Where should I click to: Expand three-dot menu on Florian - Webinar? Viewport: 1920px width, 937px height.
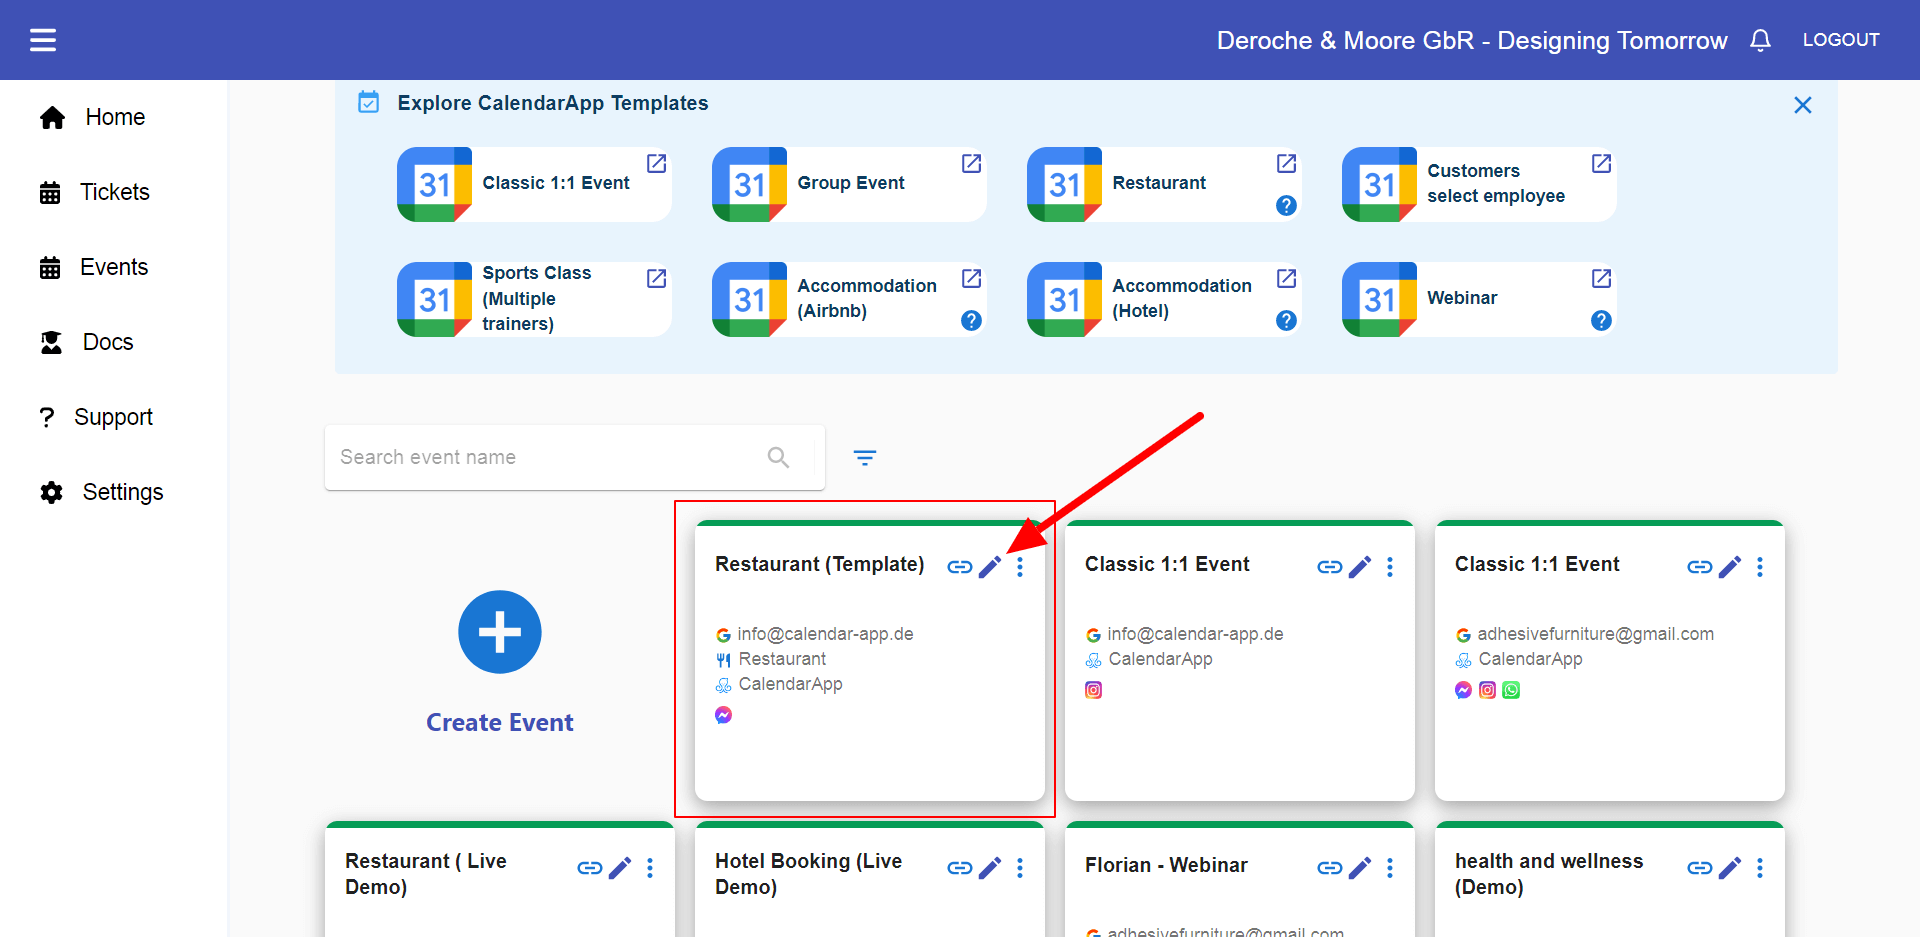point(1390,868)
